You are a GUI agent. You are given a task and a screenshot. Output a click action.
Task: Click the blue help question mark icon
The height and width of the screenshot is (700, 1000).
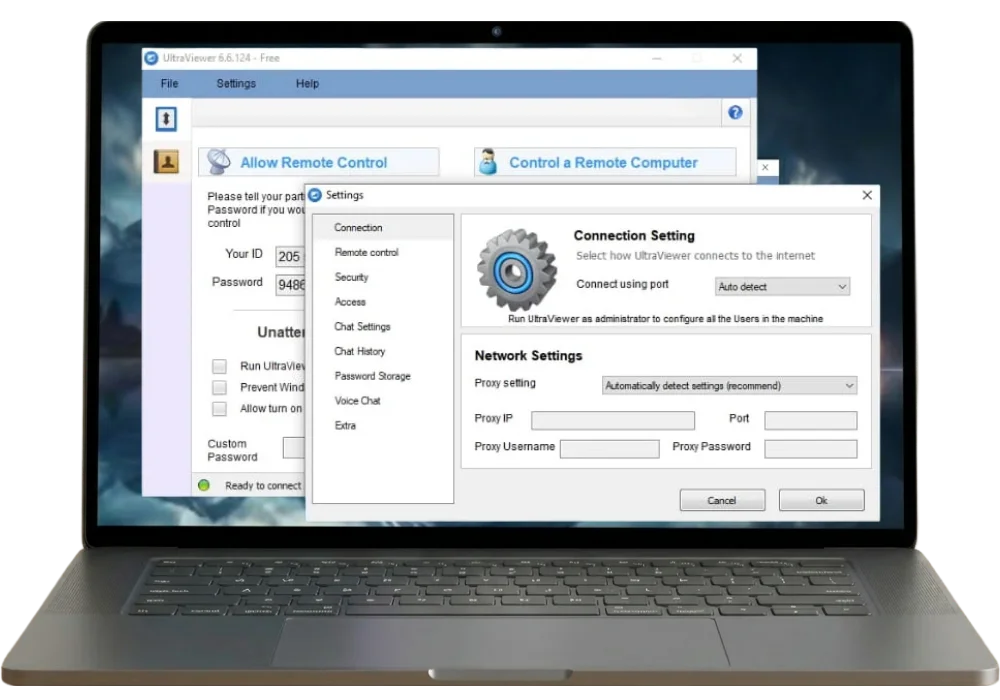coord(735,113)
